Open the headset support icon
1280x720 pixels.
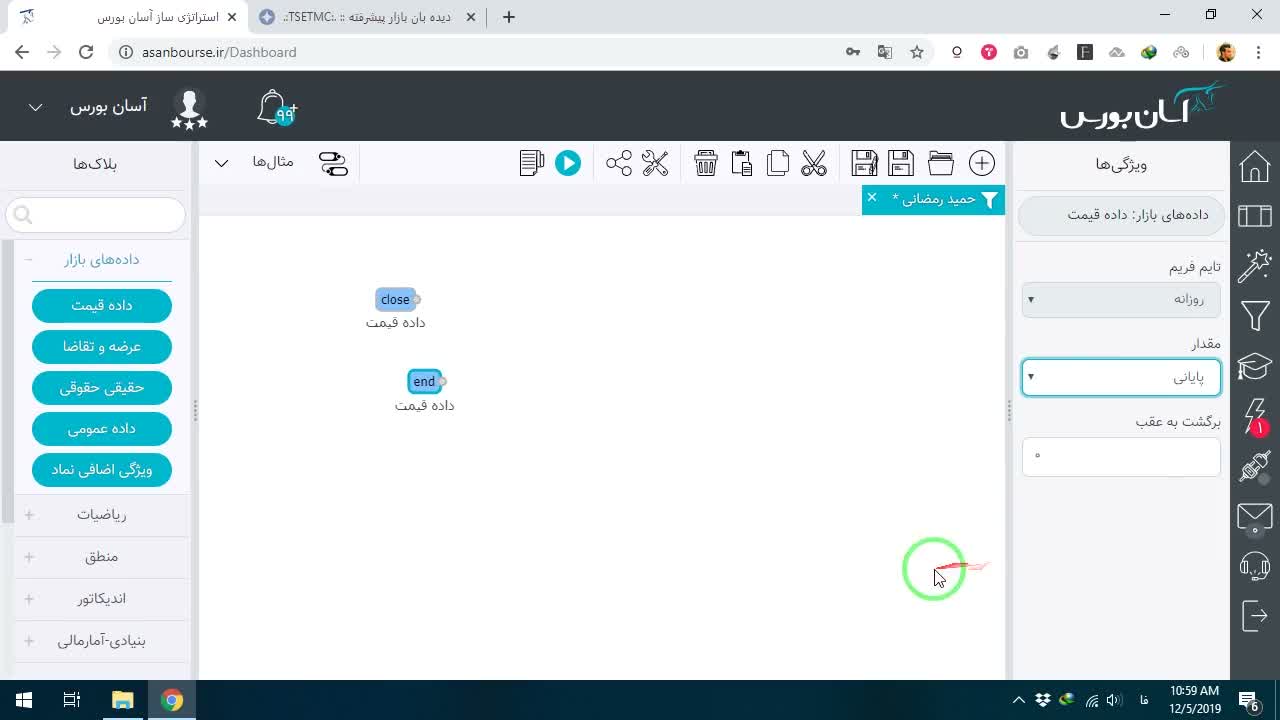pos(1254,566)
